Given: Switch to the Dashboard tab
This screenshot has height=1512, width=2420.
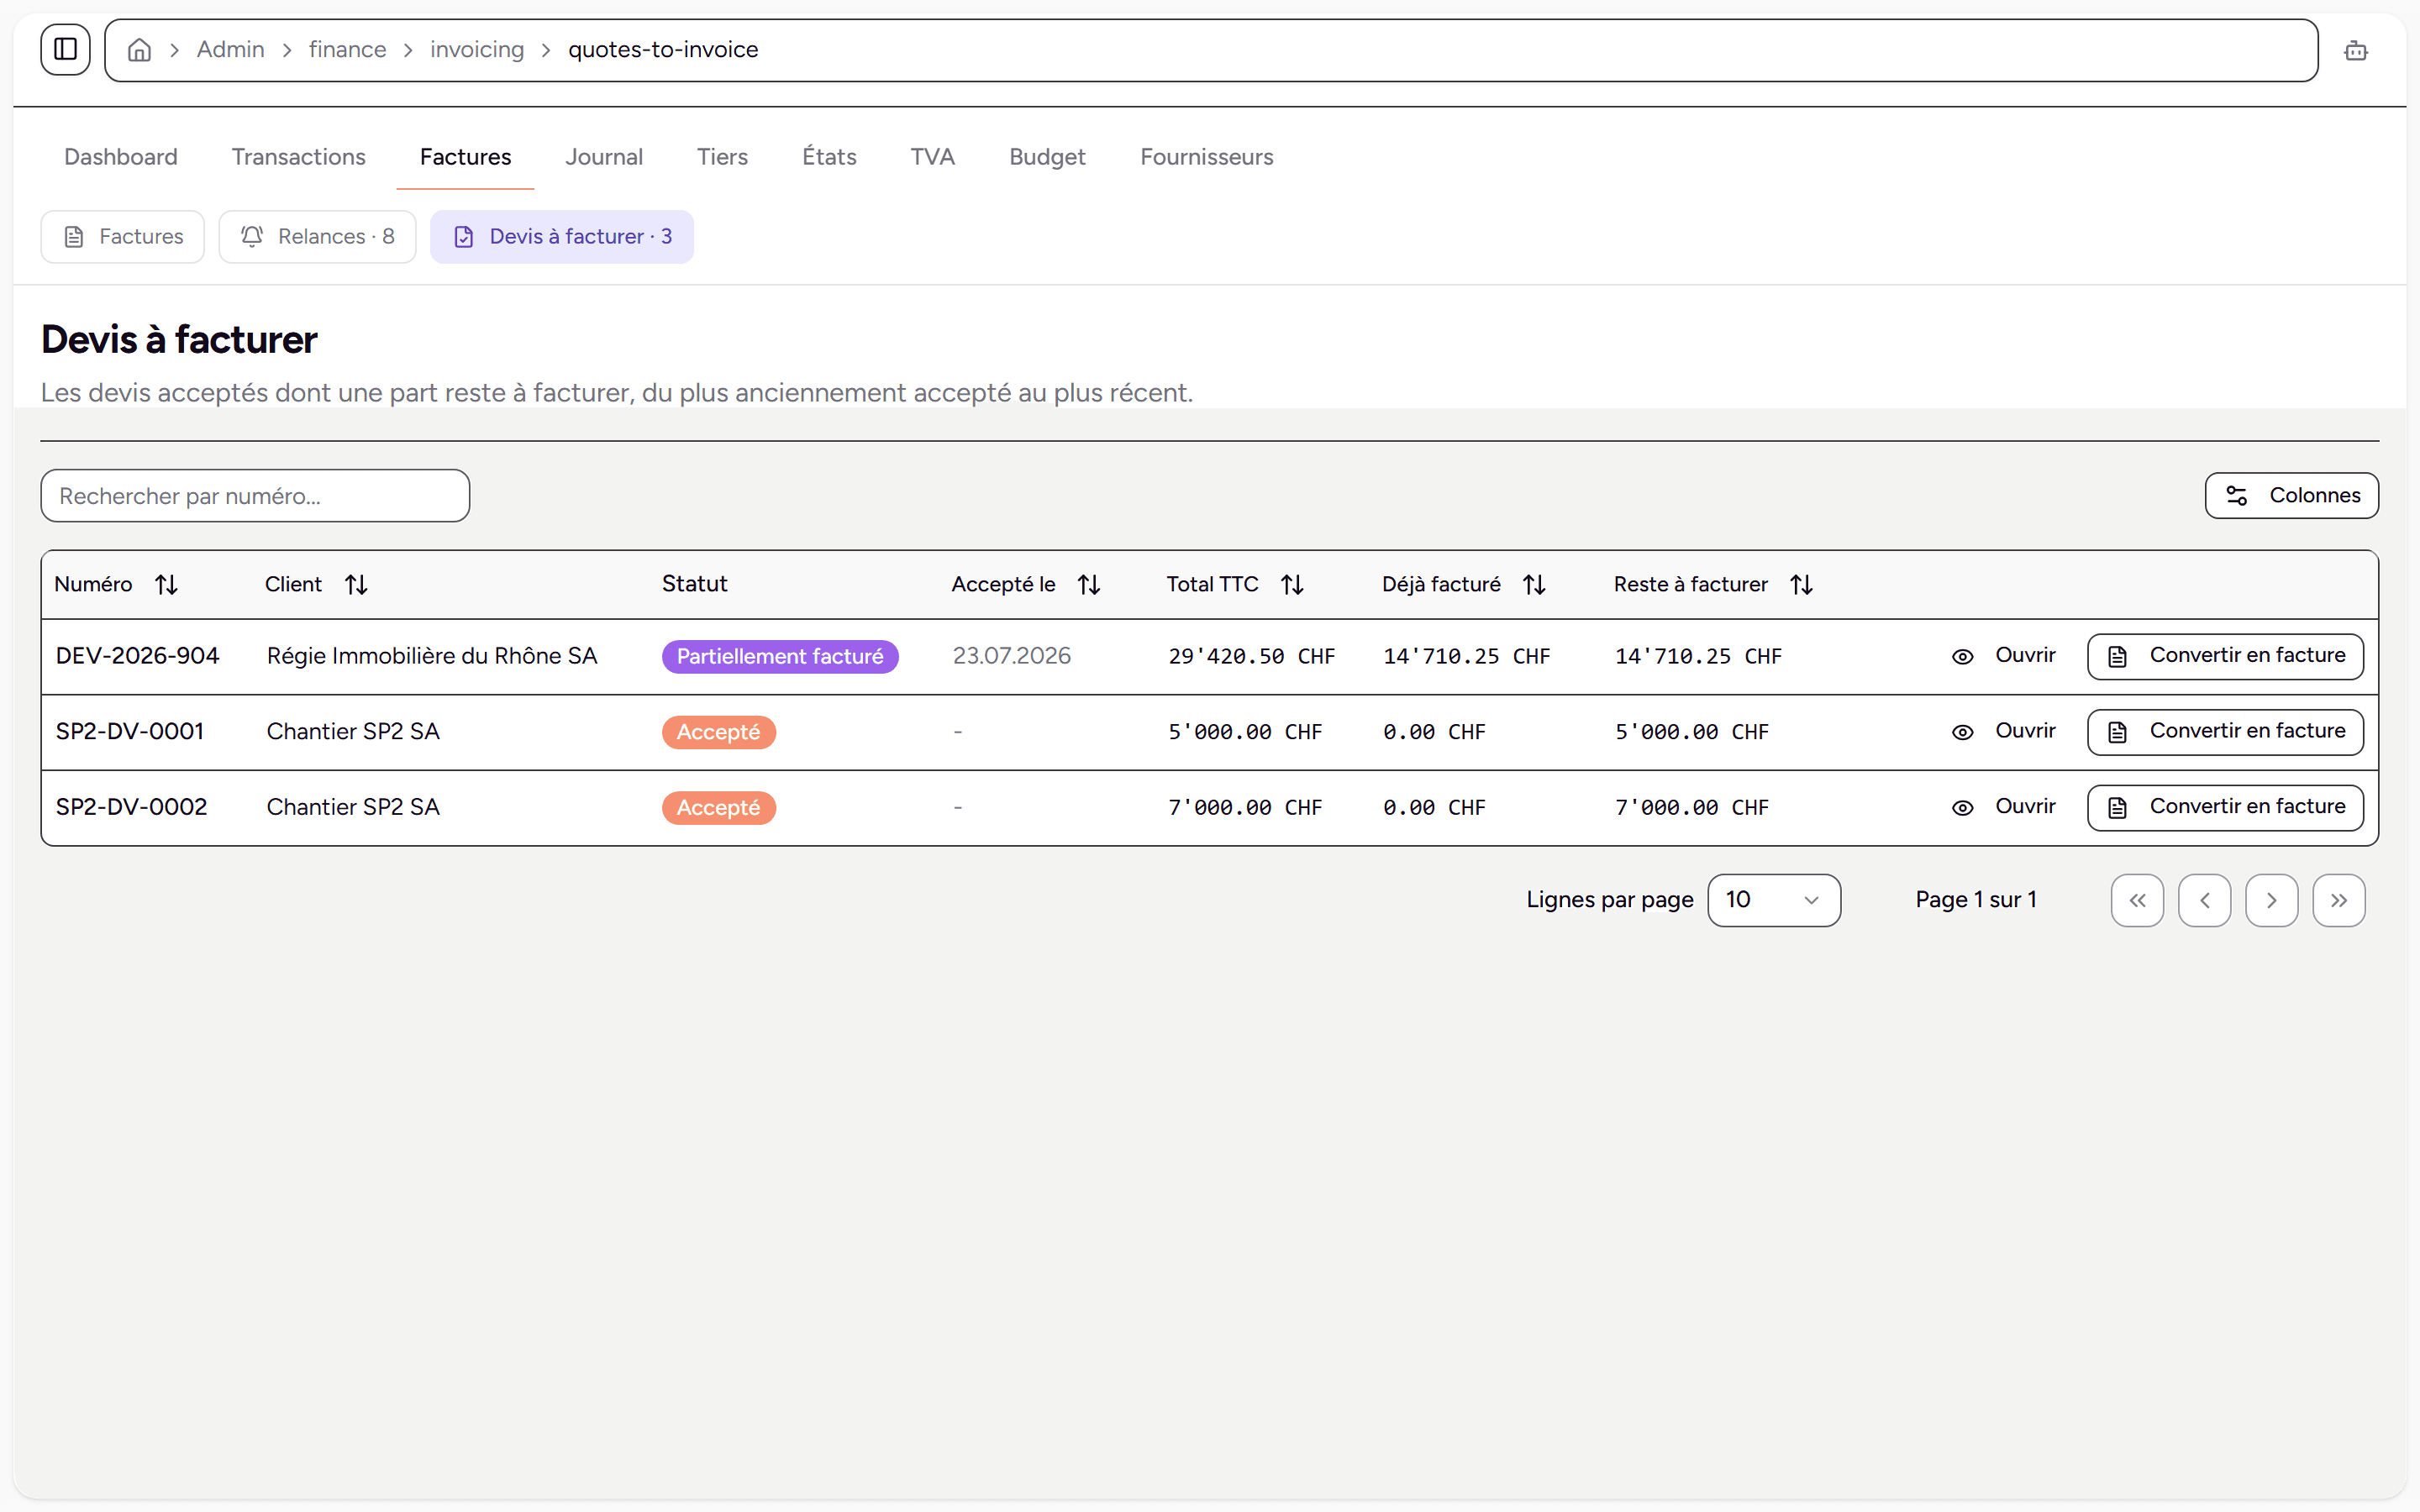Looking at the screenshot, I should click(x=121, y=157).
